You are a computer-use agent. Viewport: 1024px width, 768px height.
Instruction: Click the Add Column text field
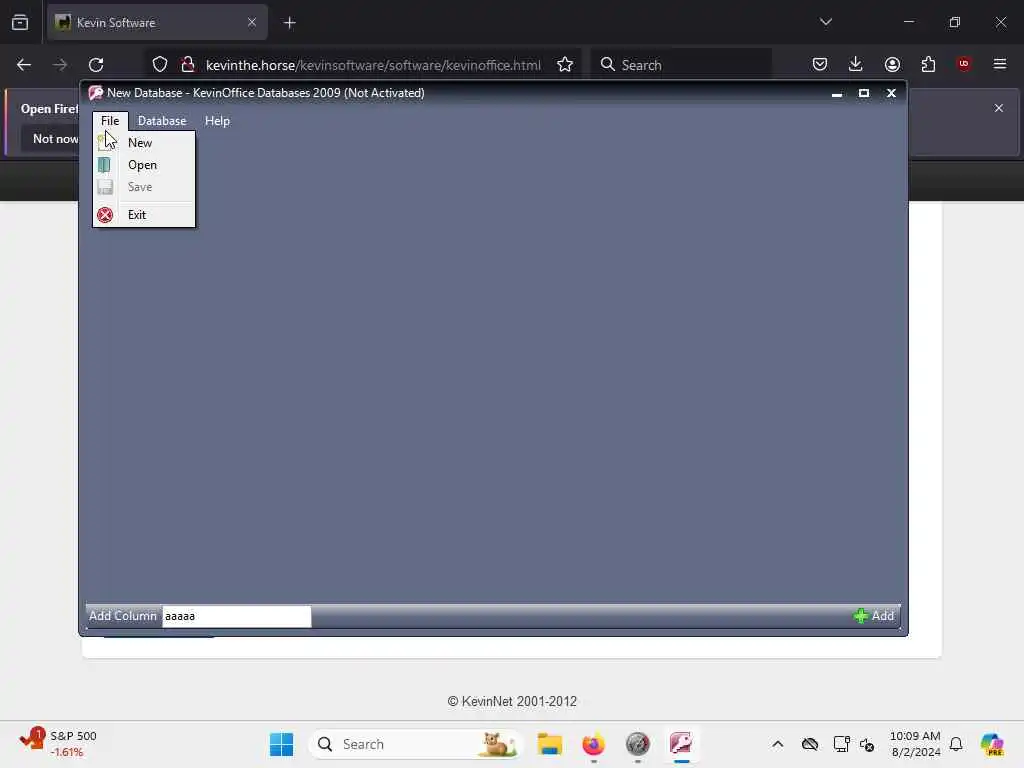tap(236, 616)
